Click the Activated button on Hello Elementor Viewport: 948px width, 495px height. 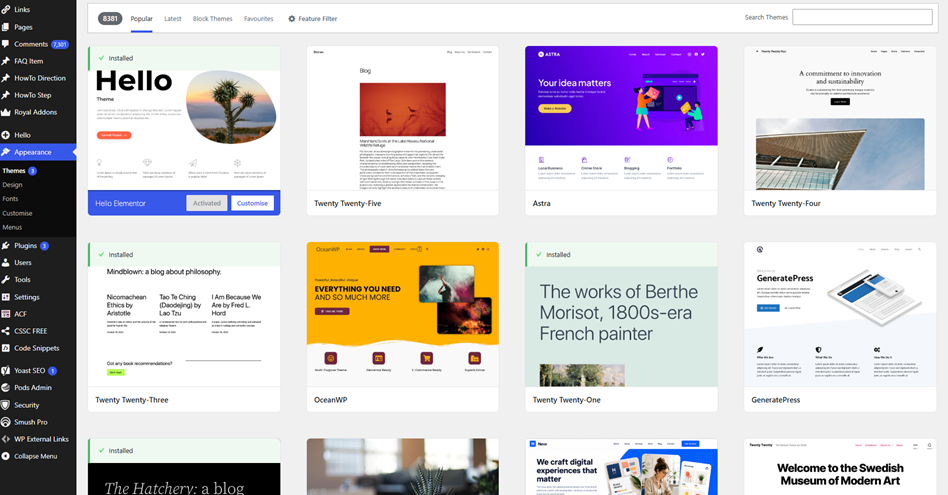pyautogui.click(x=207, y=203)
